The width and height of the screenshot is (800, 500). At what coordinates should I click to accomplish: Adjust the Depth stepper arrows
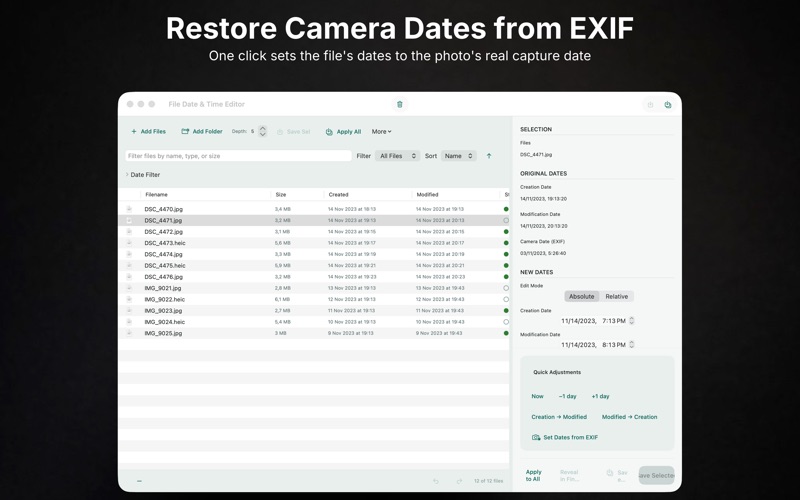(x=262, y=132)
